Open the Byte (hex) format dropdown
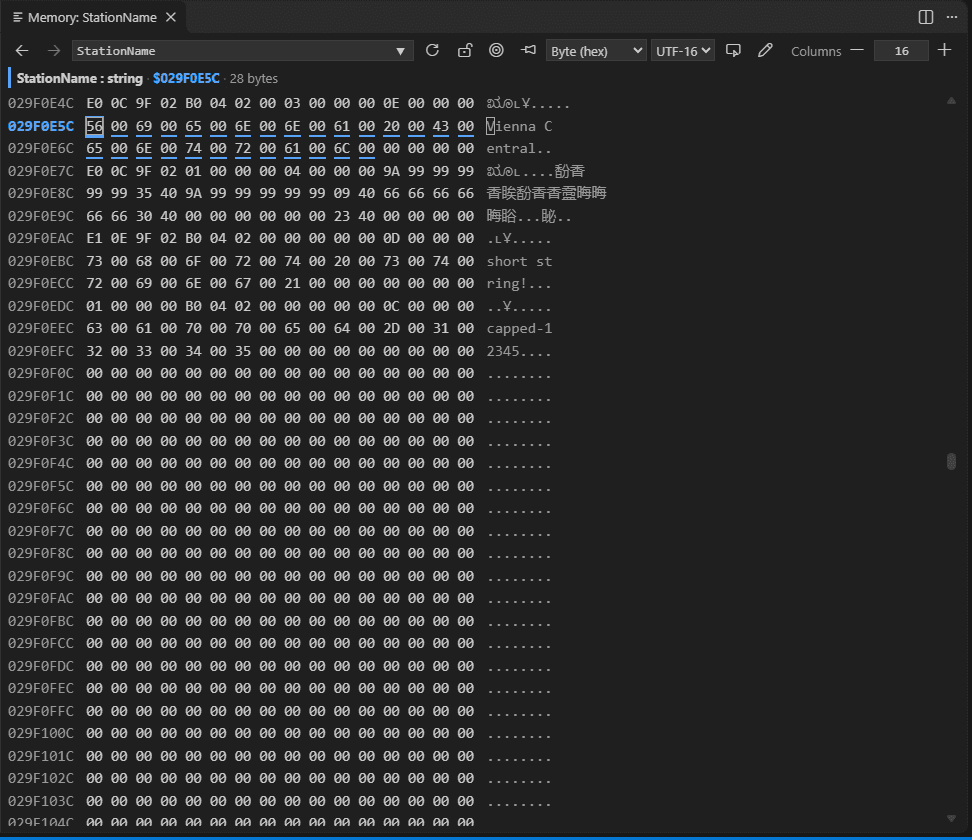This screenshot has height=840, width=972. point(596,51)
